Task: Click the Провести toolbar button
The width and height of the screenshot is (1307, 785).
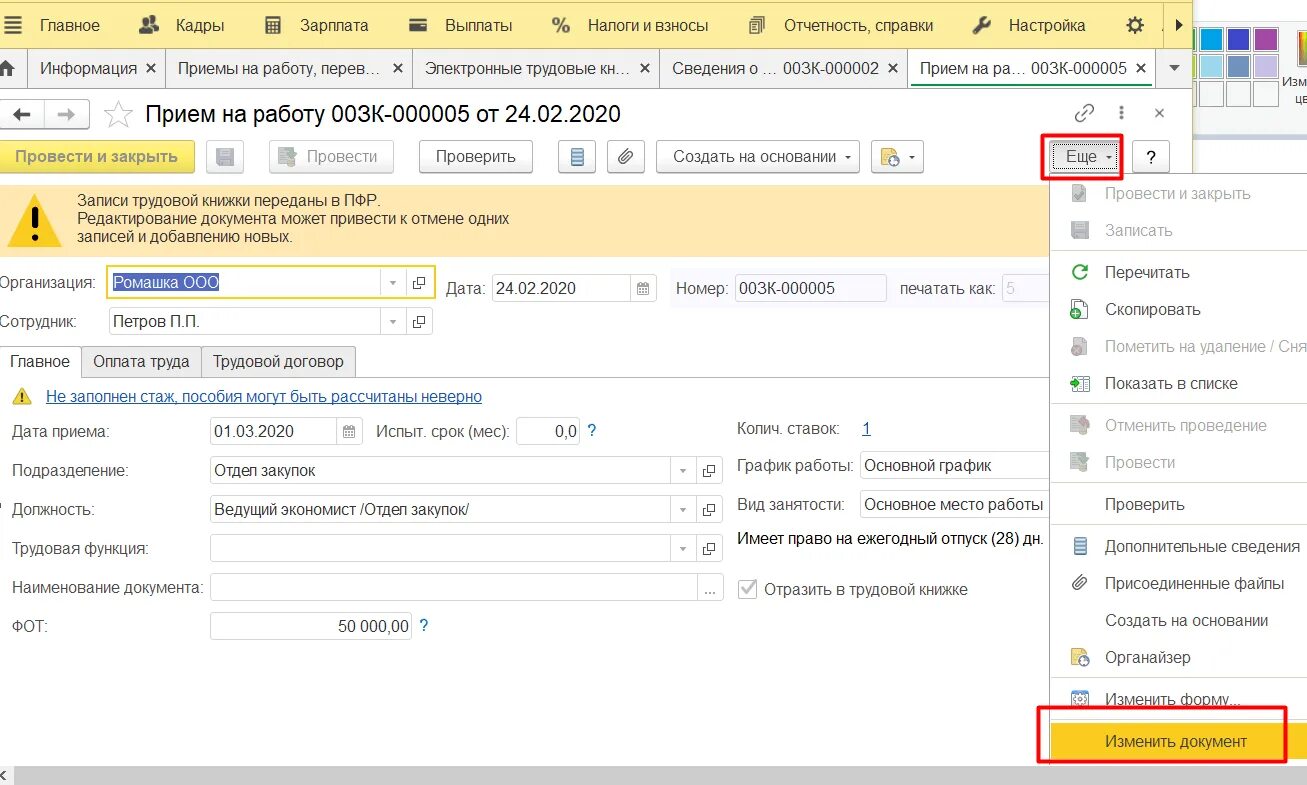Action: coord(331,157)
